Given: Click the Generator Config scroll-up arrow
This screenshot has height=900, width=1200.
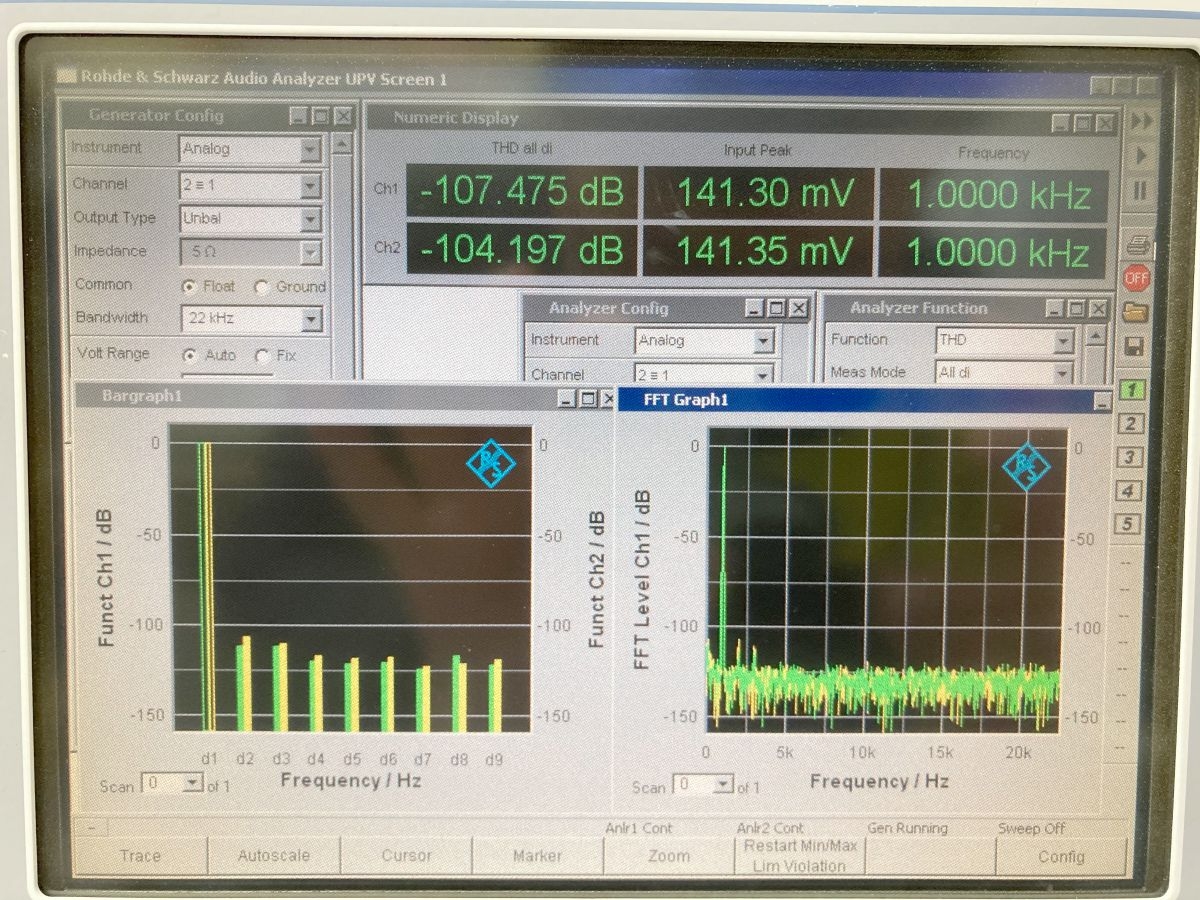Looking at the screenshot, I should click(x=342, y=144).
